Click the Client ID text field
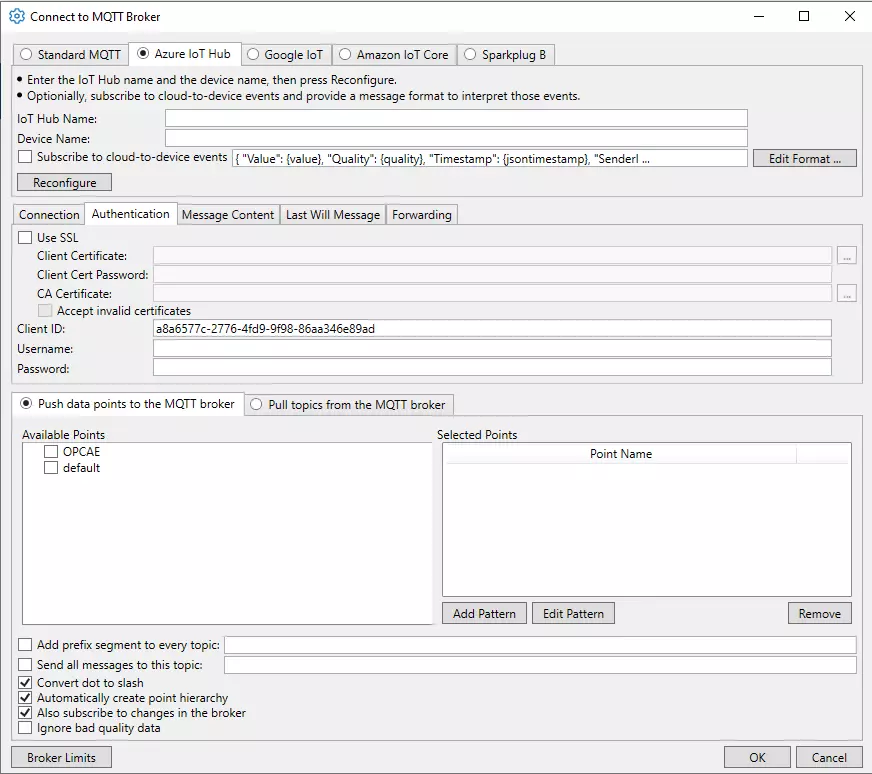Image resolution: width=872 pixels, height=774 pixels. coord(492,328)
